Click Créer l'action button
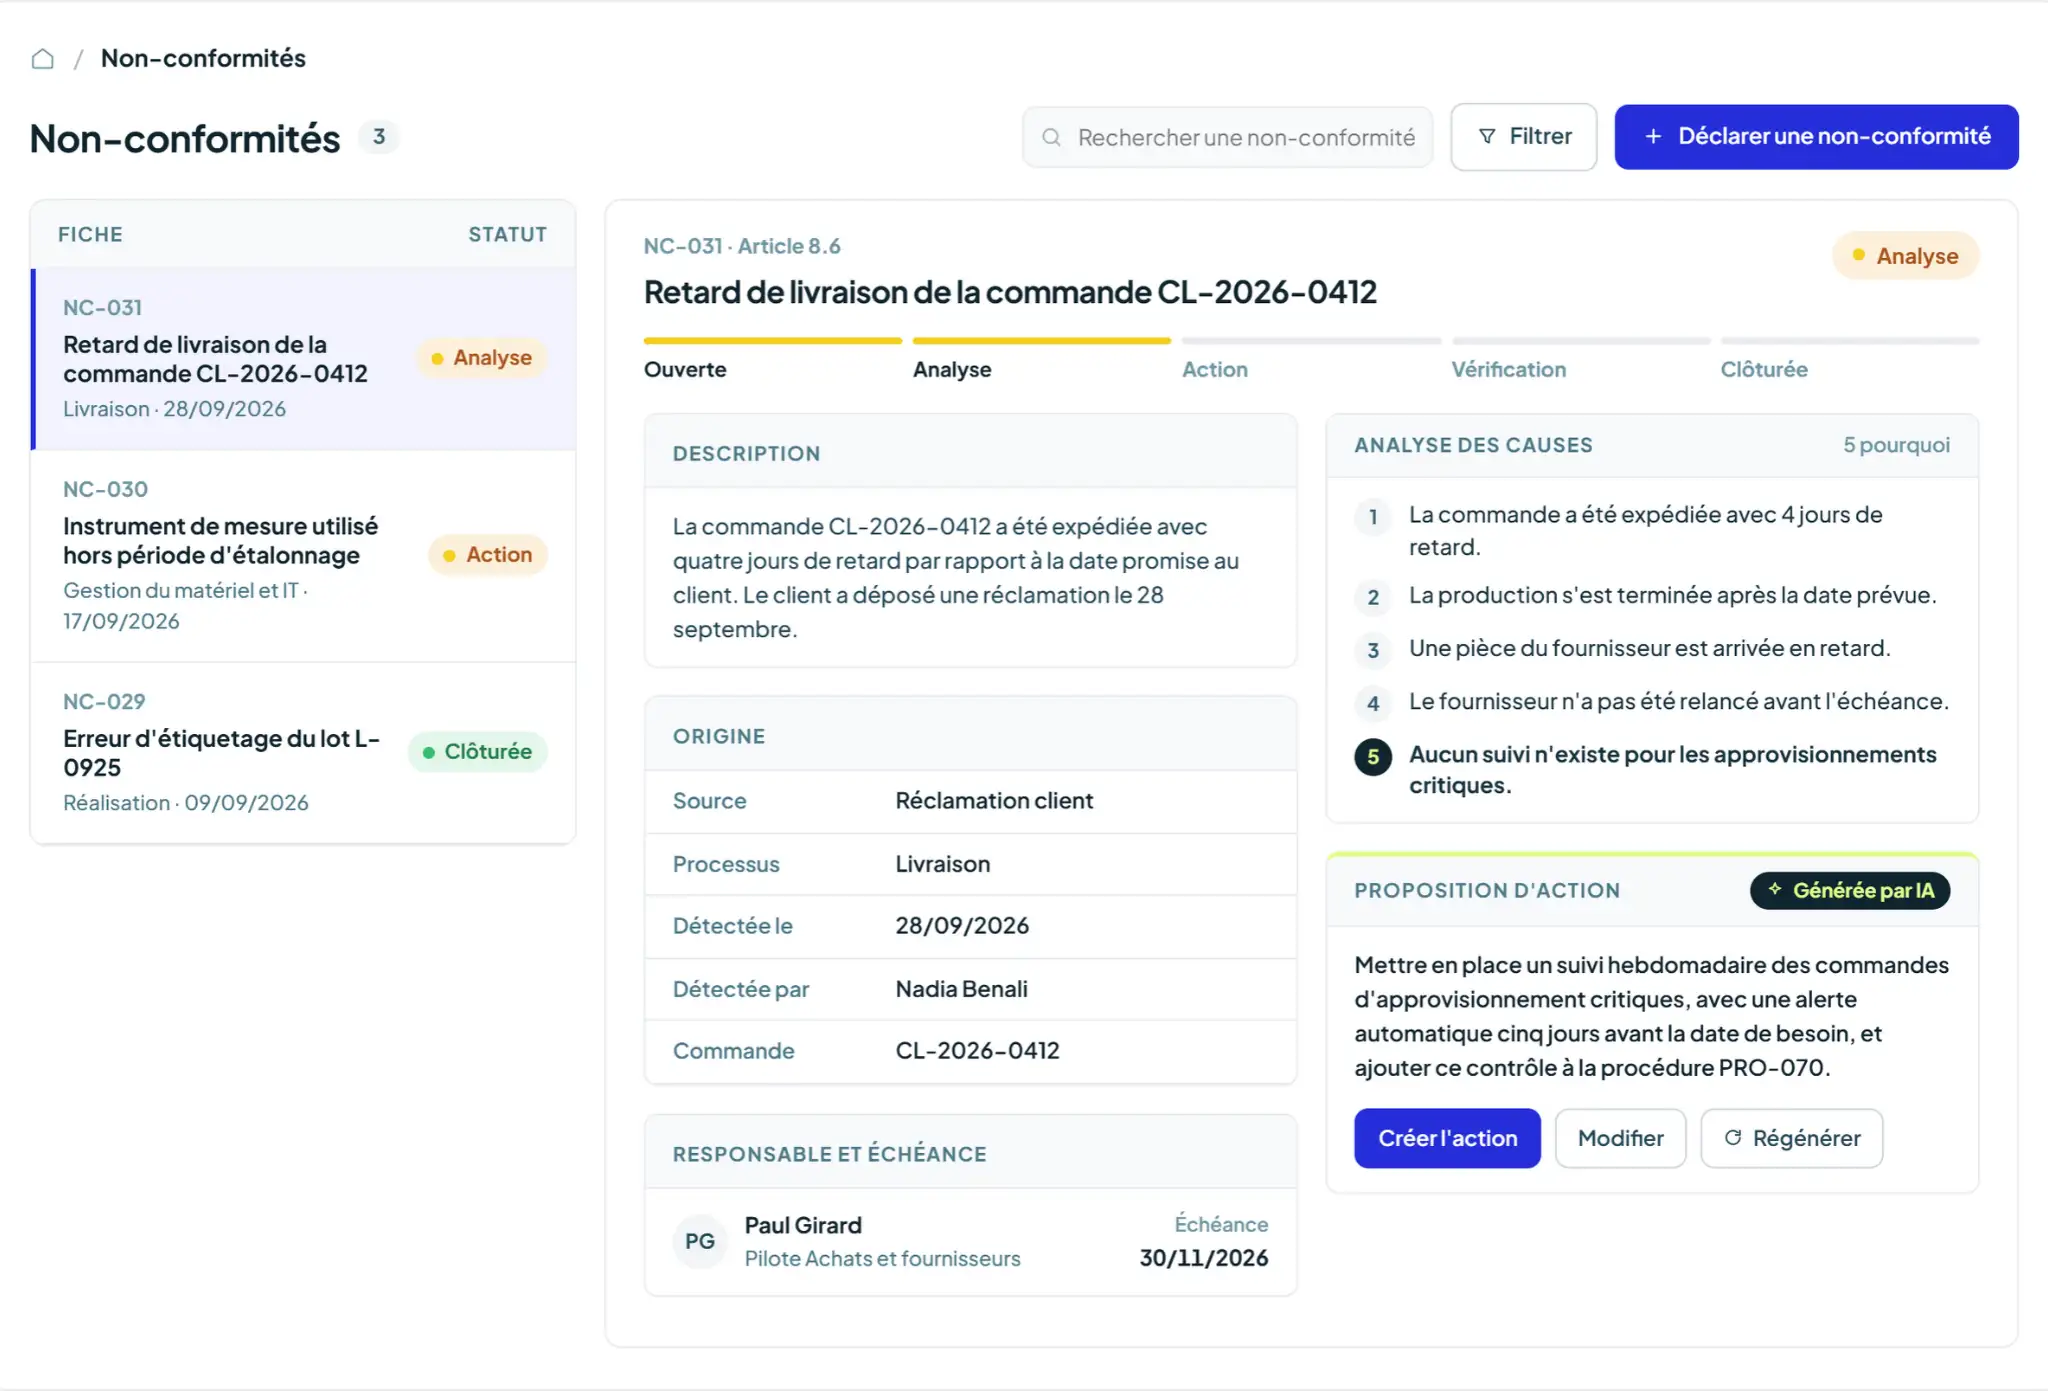Screen dimensions: 2048x1391 pos(1447,1138)
